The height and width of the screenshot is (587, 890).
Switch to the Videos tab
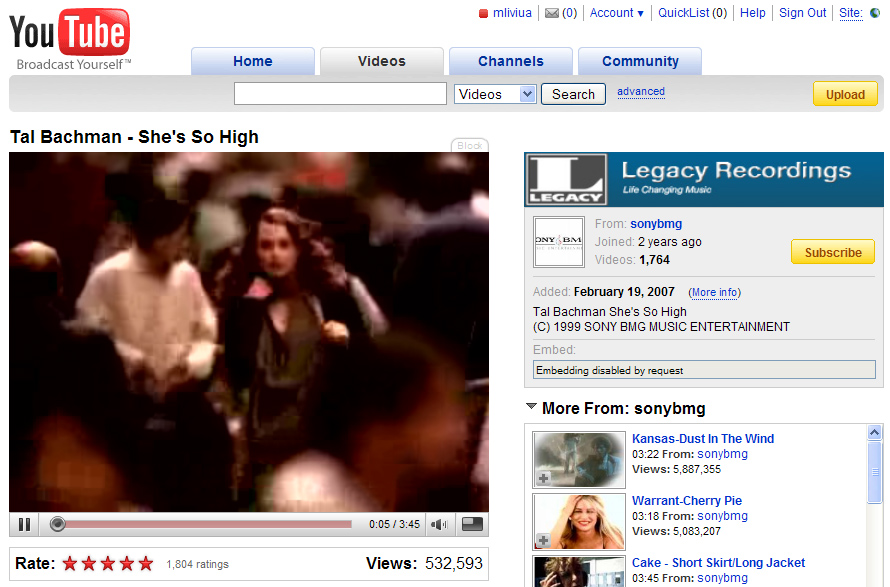(x=381, y=61)
